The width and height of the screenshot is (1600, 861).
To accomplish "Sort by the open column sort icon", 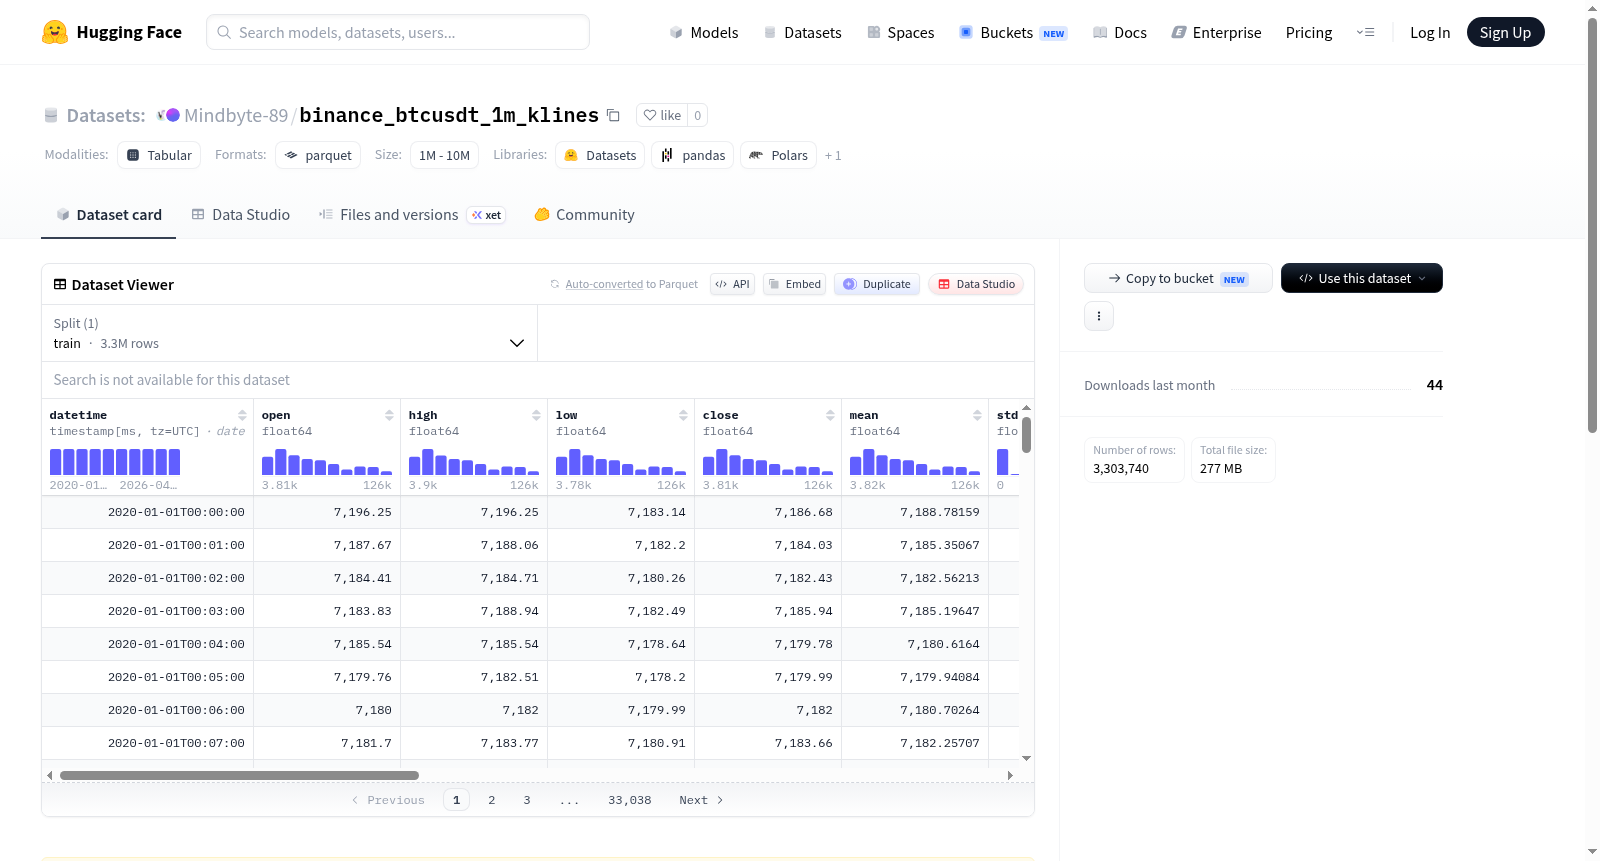I will [389, 415].
